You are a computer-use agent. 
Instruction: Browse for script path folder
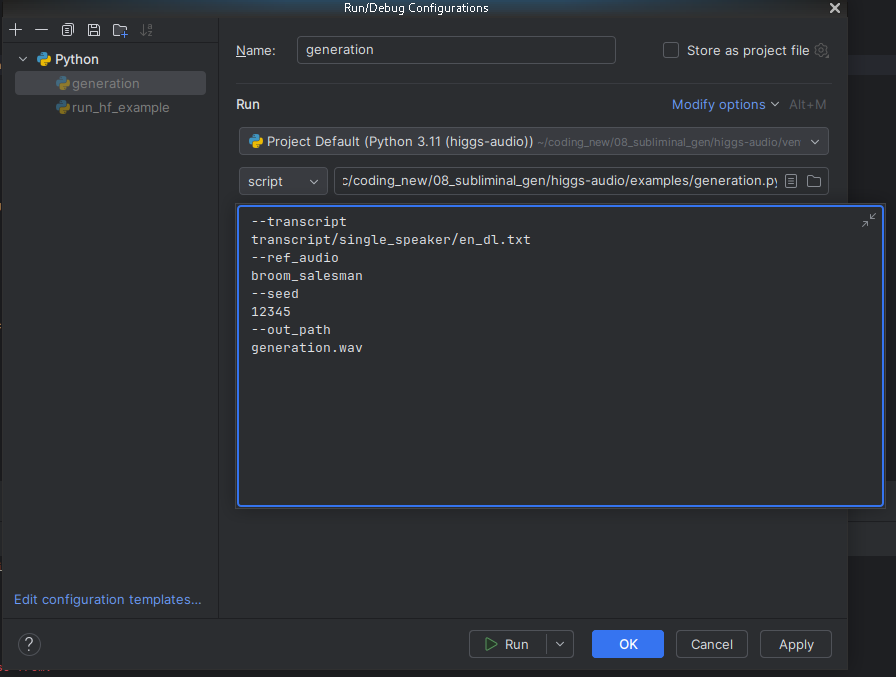pos(813,181)
